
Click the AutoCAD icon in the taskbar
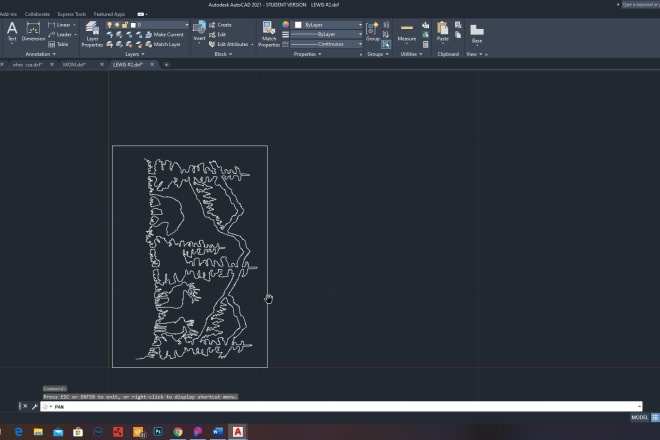tap(238, 432)
